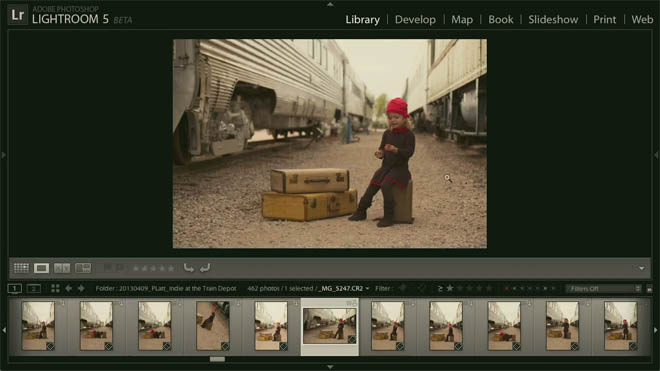Rotate photo clockwise
This screenshot has width=660, height=371.
(x=205, y=268)
